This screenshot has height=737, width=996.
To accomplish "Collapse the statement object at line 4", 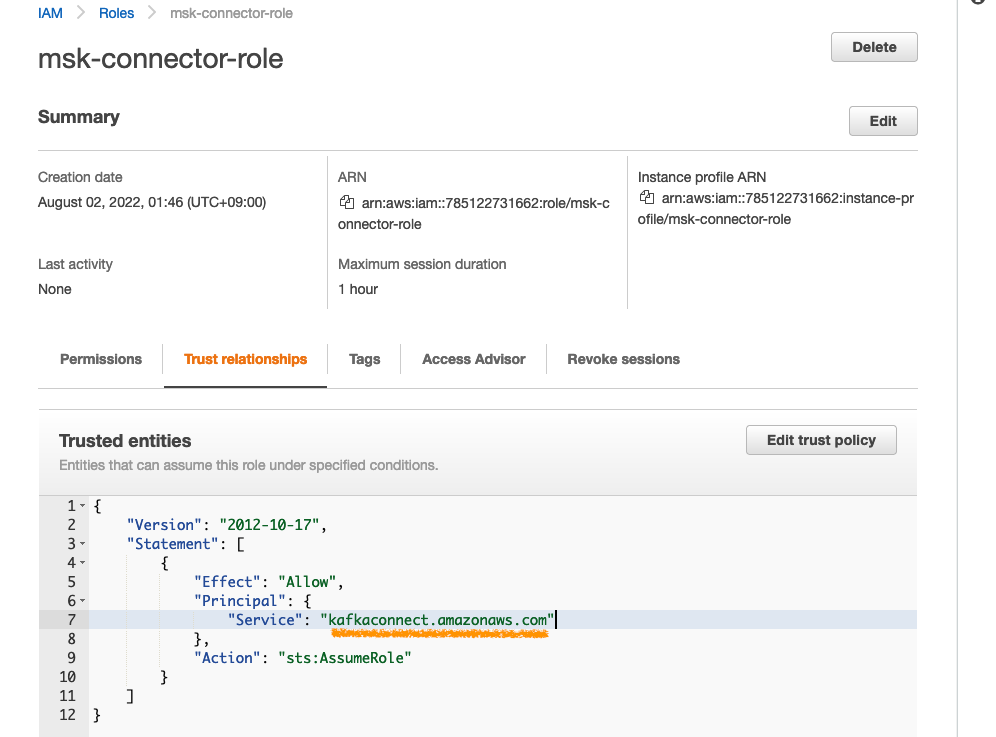I will [x=82, y=563].
